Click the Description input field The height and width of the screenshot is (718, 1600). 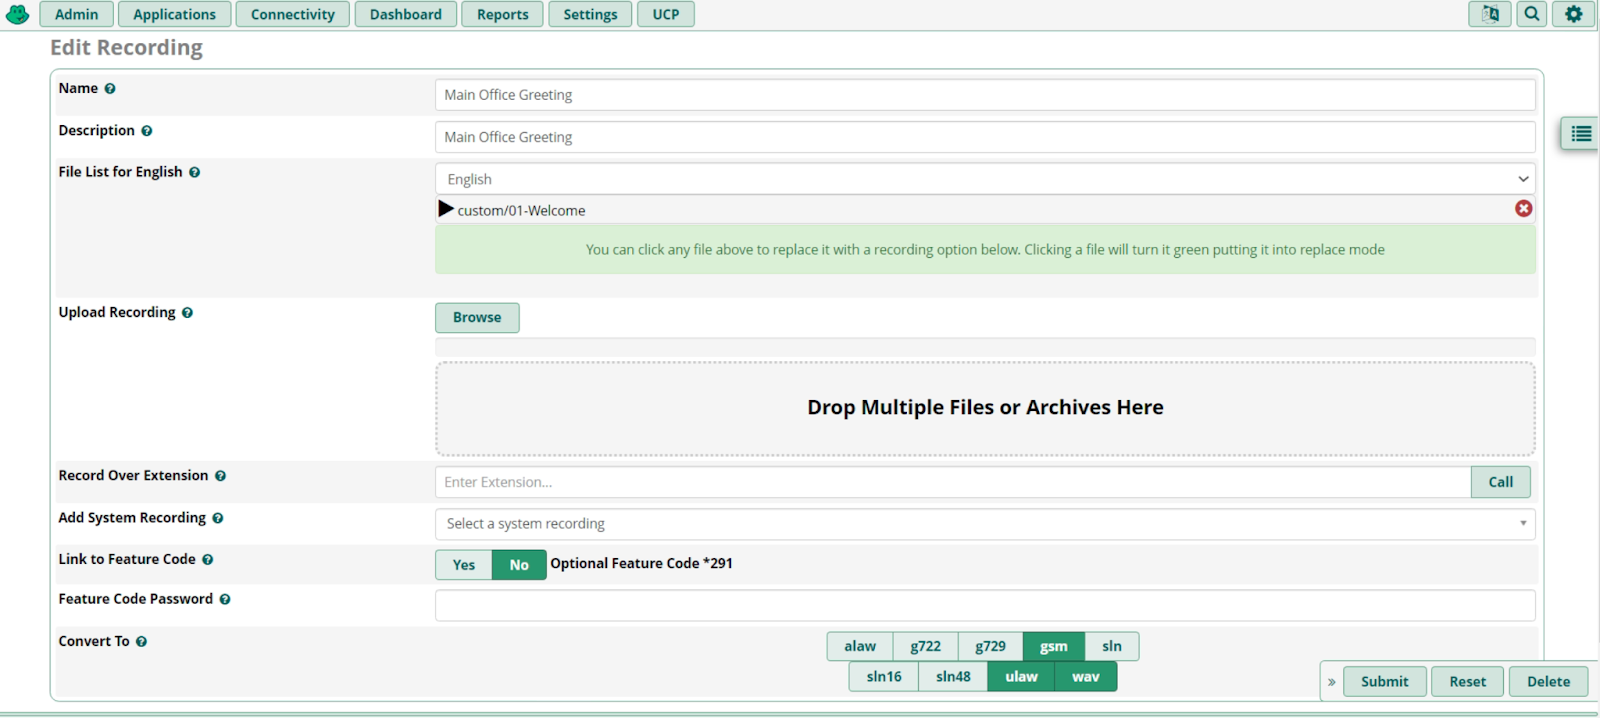coord(985,137)
